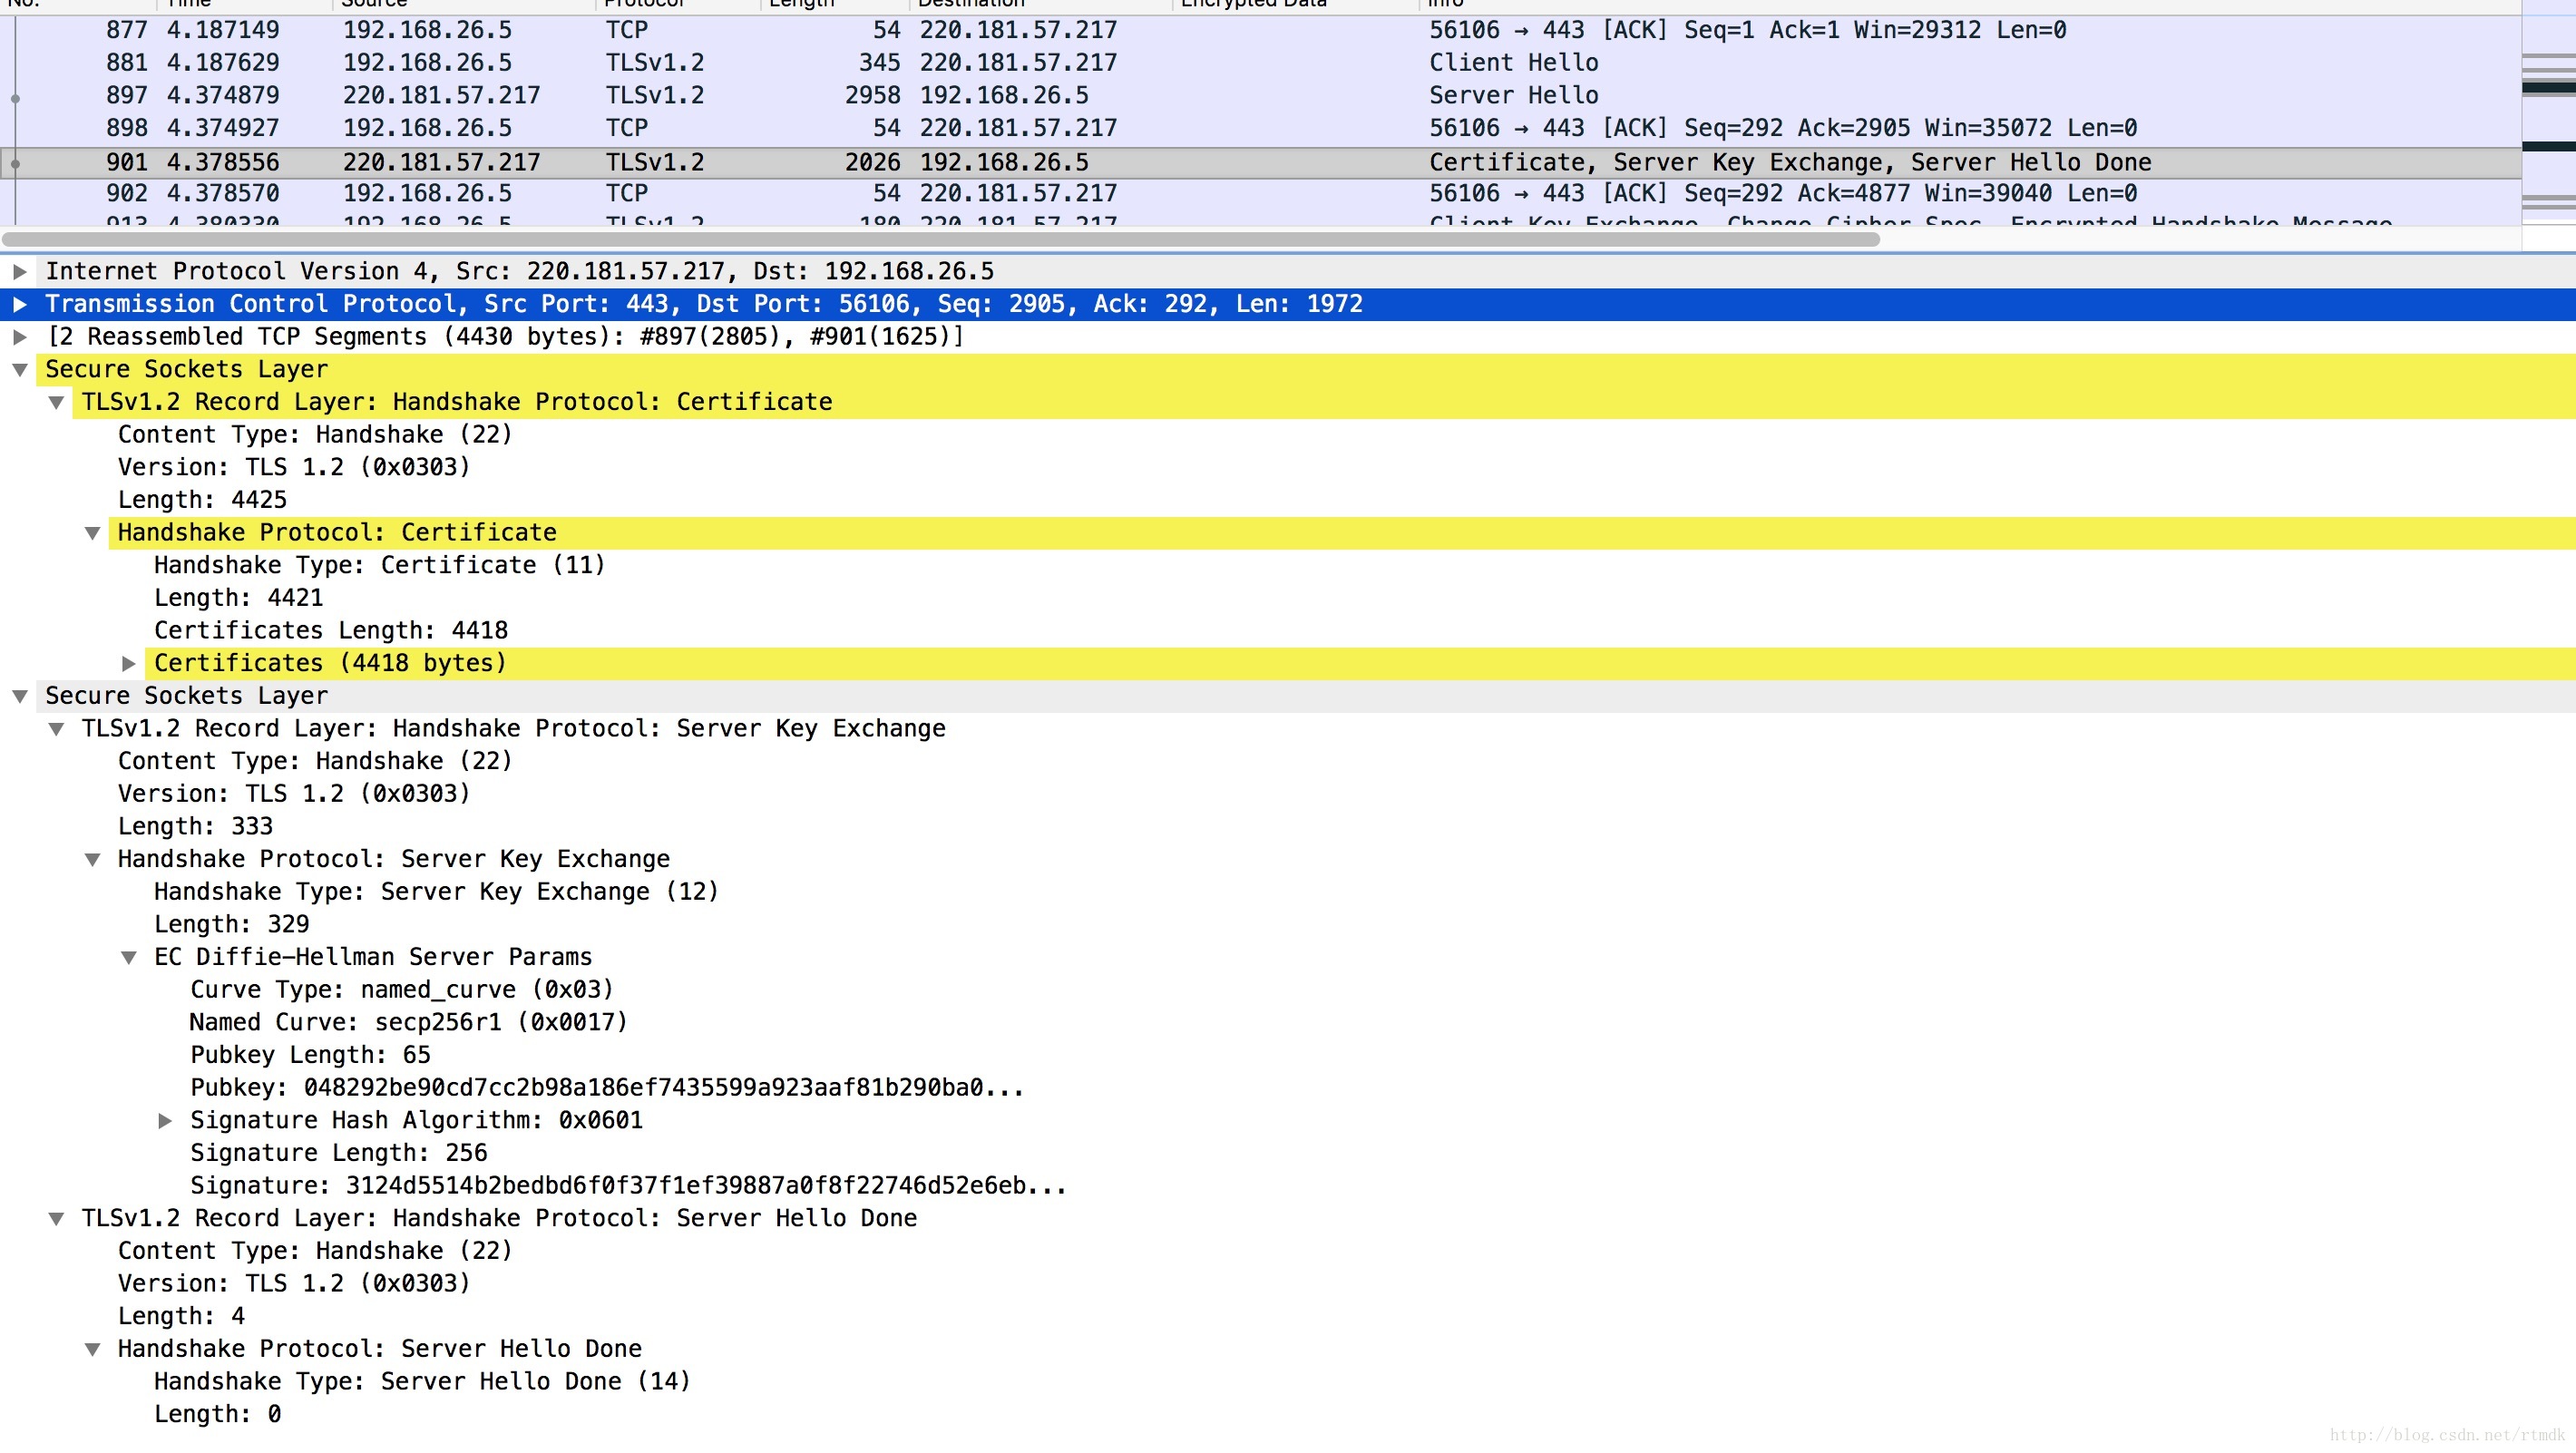Image resolution: width=2576 pixels, height=1453 pixels.
Task: Select Length: 329 field
Action: tap(231, 925)
